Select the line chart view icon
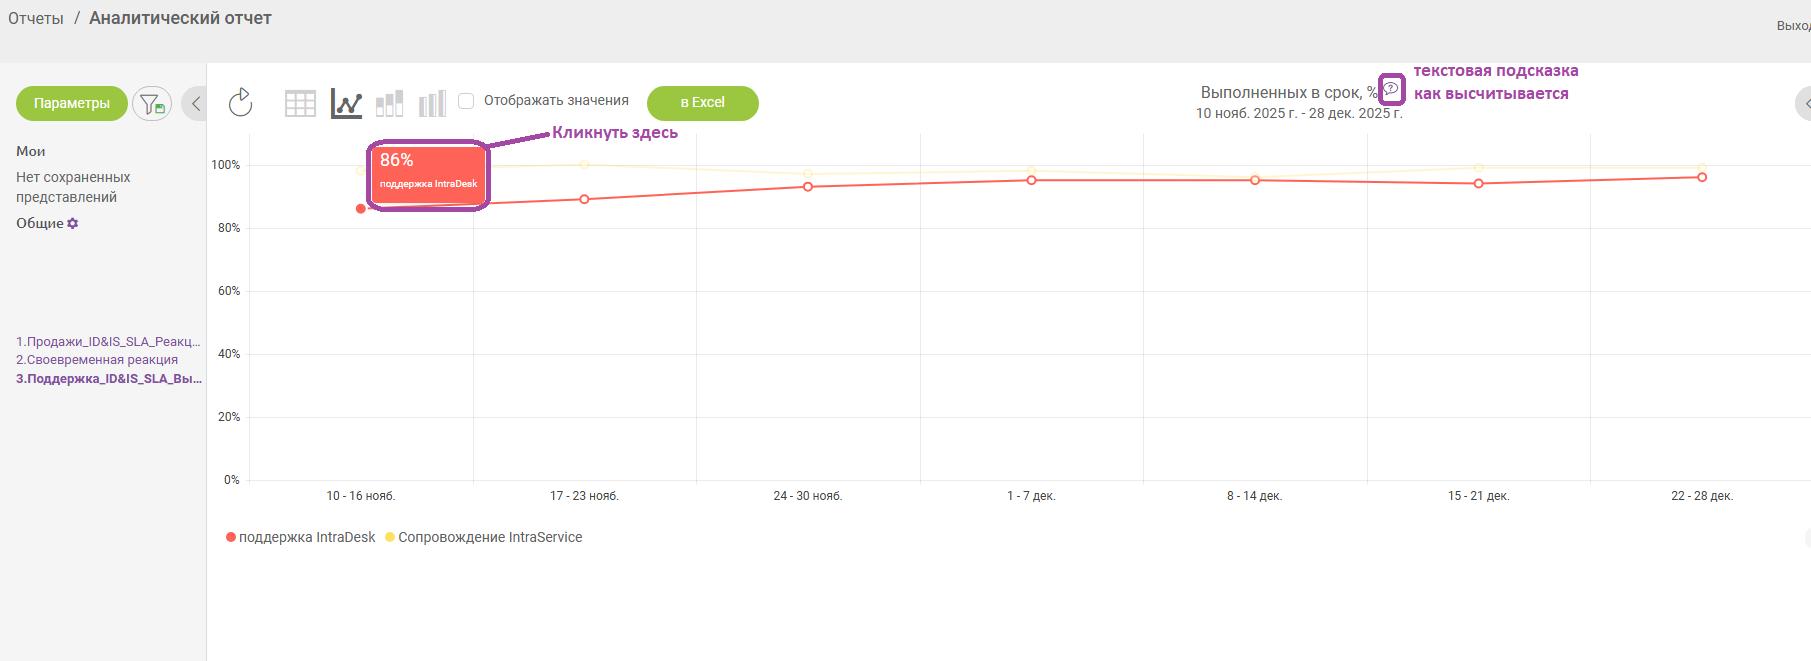 pos(346,103)
